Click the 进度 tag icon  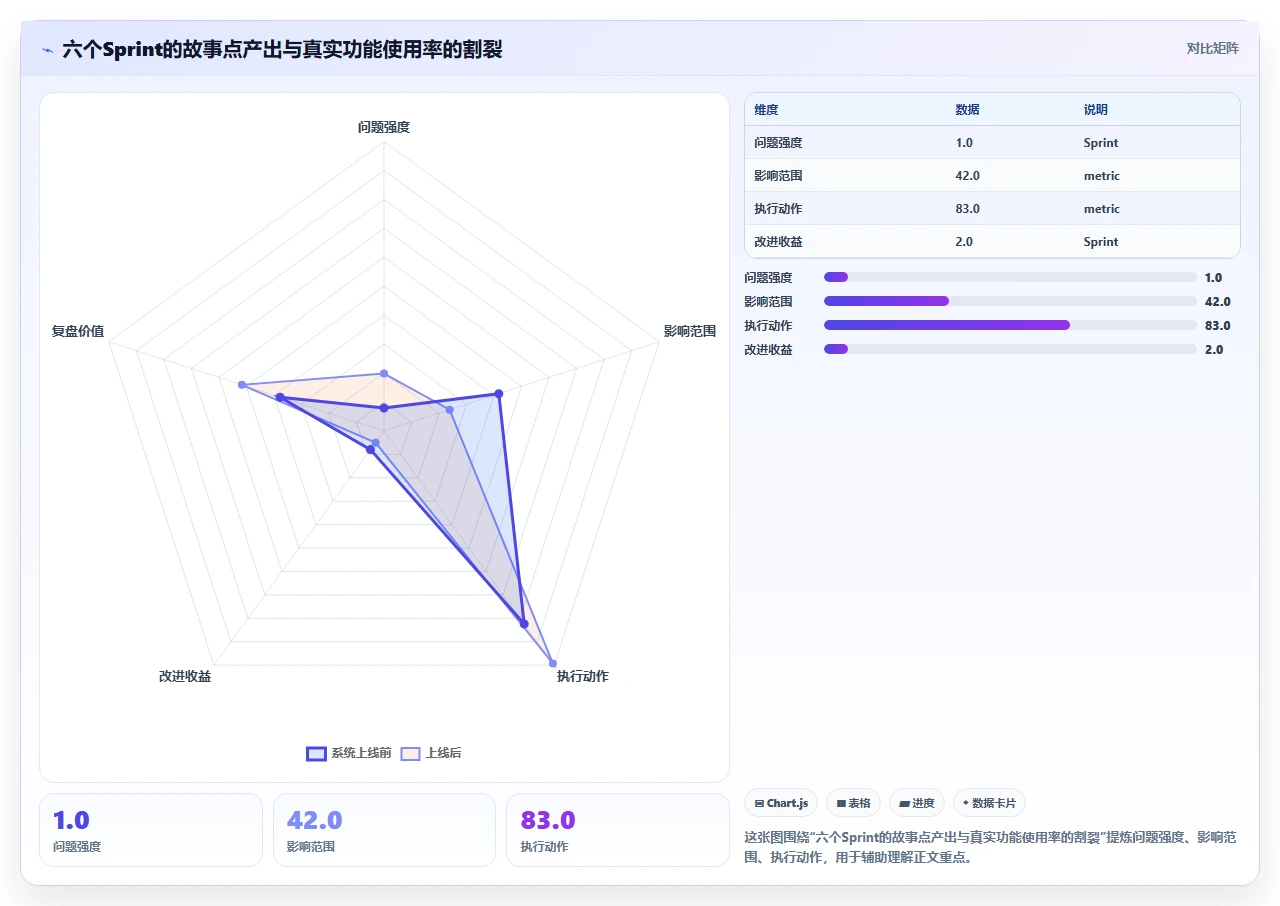click(904, 803)
